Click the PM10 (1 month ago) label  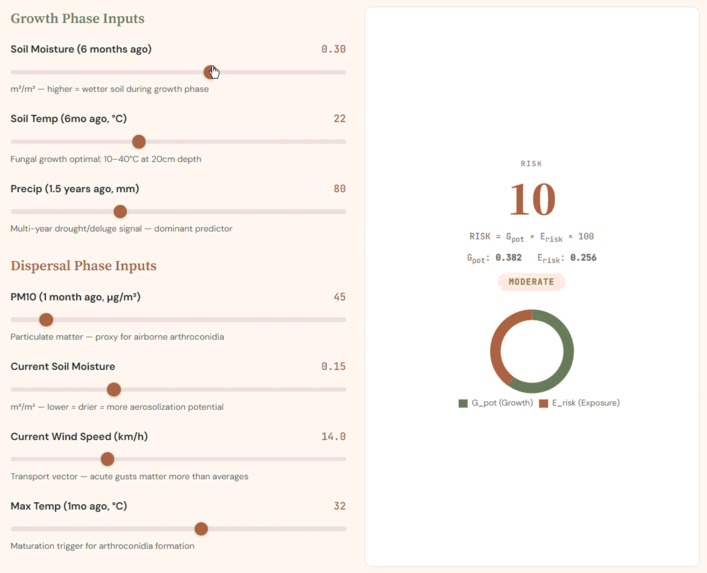[76, 297]
